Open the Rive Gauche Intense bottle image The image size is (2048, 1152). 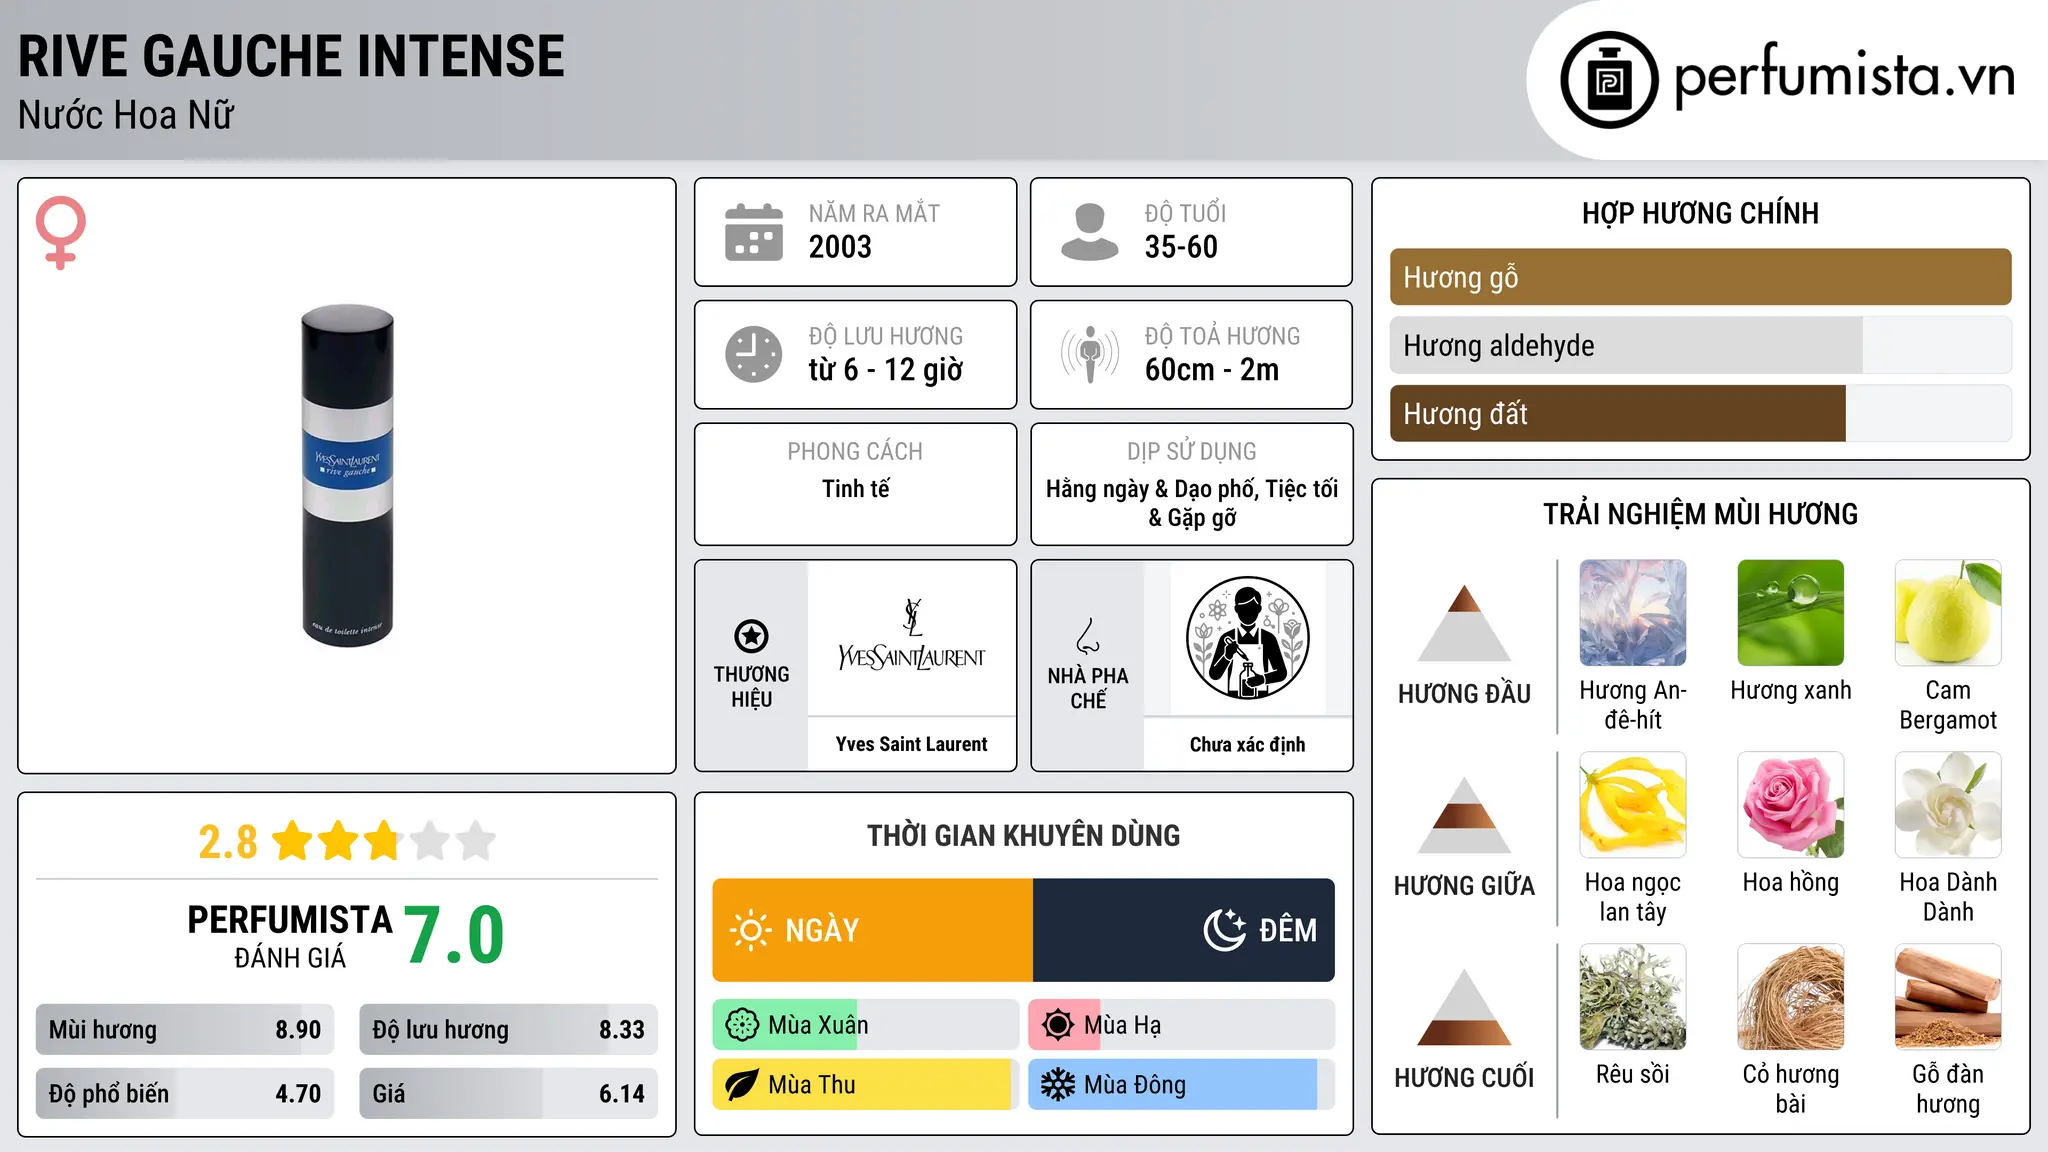[348, 476]
